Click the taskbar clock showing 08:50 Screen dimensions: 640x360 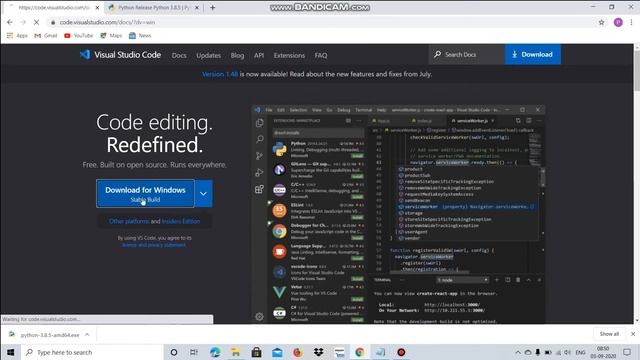coord(603,352)
